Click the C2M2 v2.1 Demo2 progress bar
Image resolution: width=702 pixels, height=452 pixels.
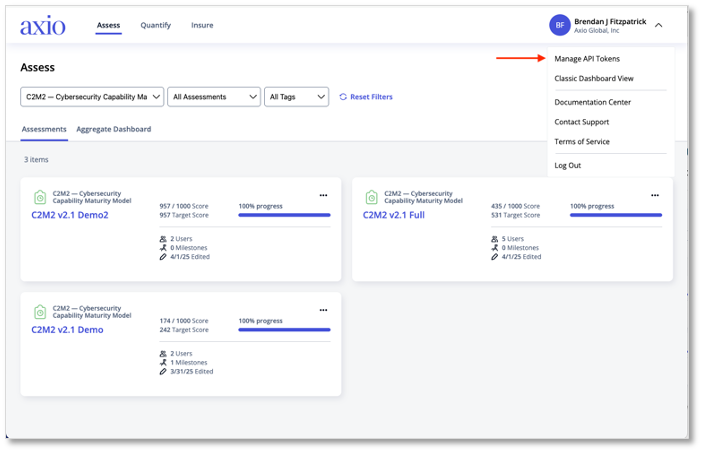pyautogui.click(x=284, y=215)
